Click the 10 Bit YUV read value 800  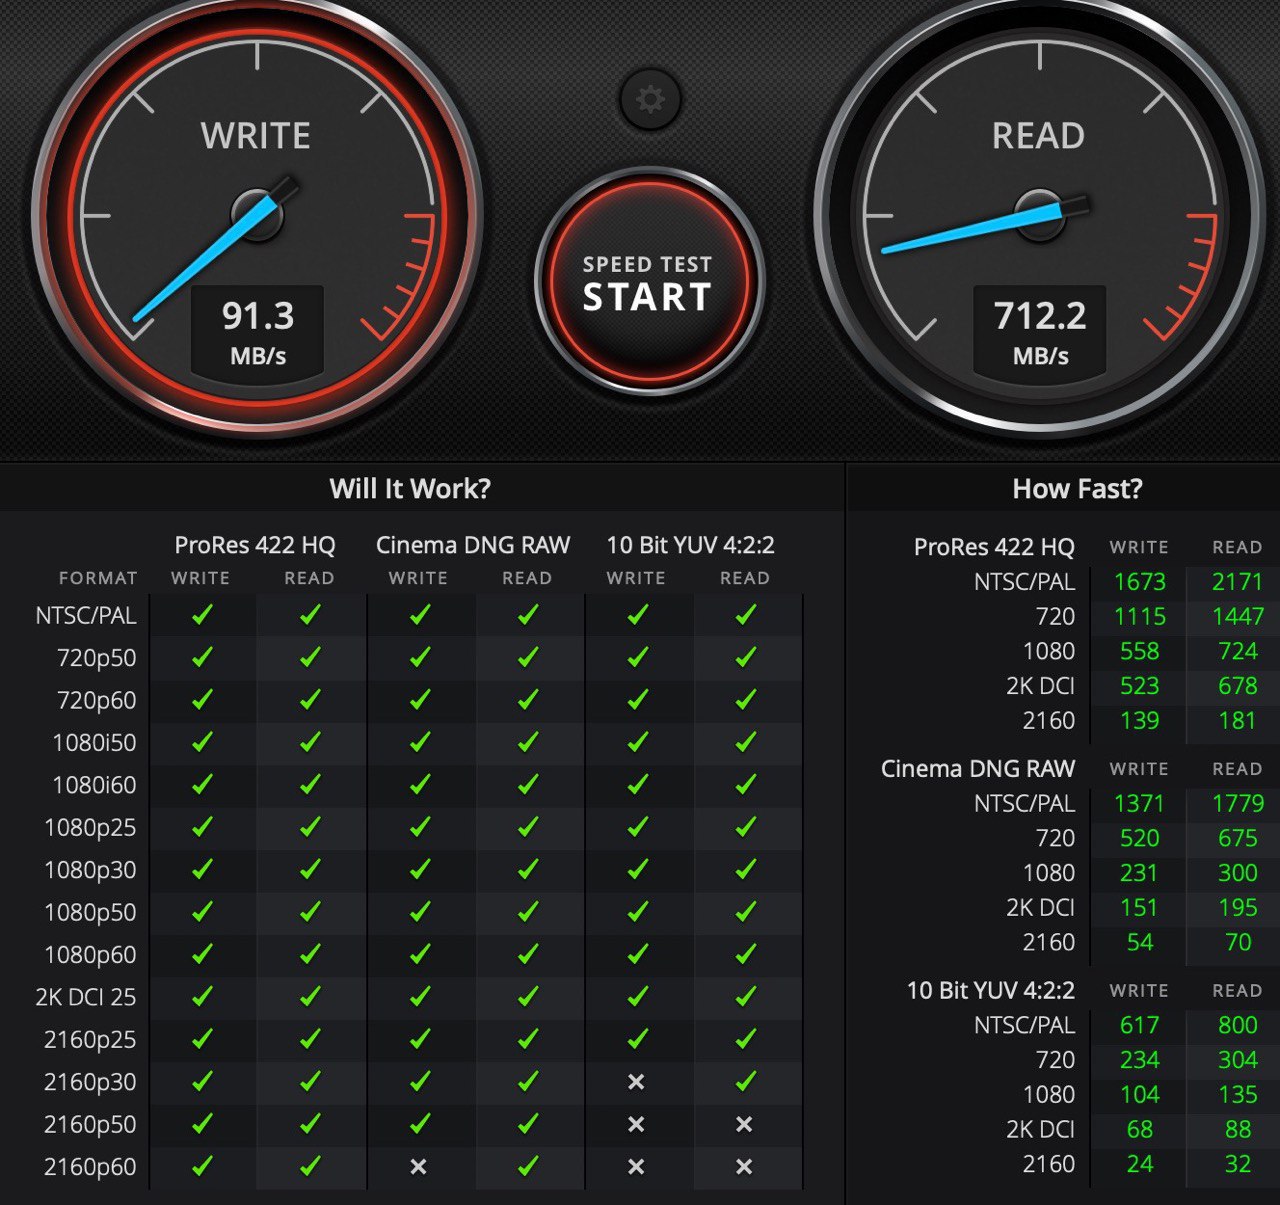point(1238,1025)
